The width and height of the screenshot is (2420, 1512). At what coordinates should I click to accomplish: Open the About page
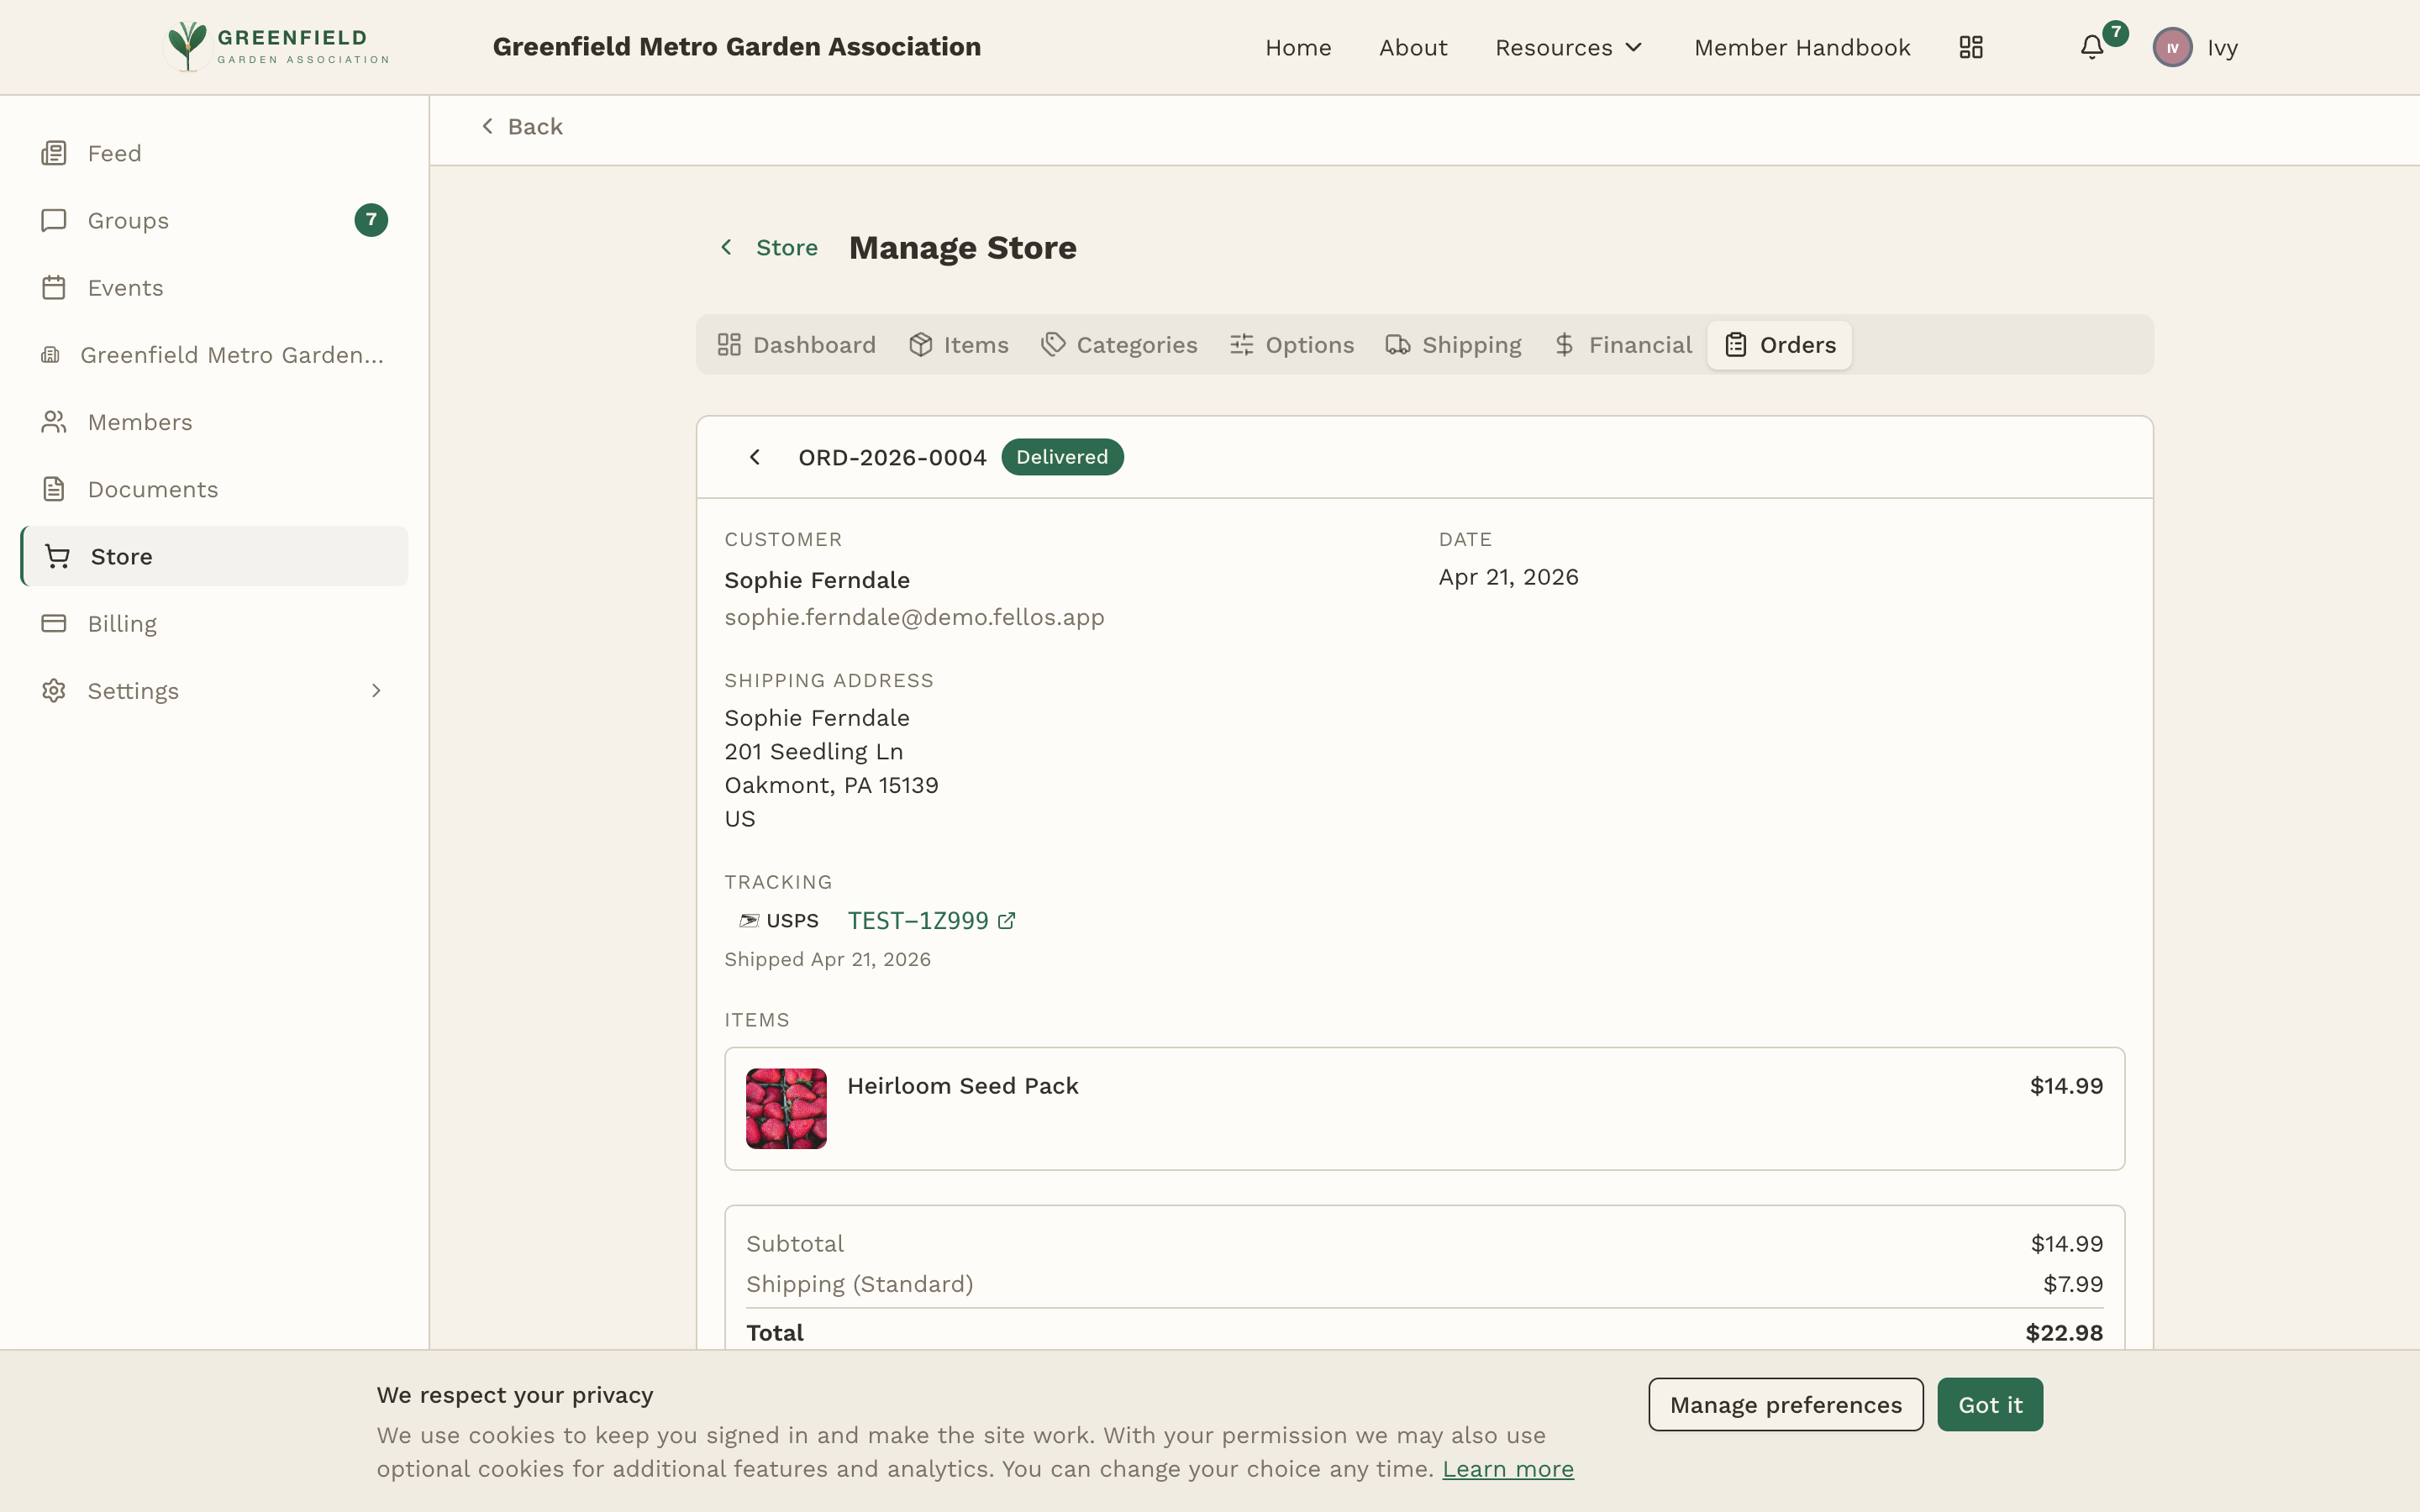(1412, 47)
